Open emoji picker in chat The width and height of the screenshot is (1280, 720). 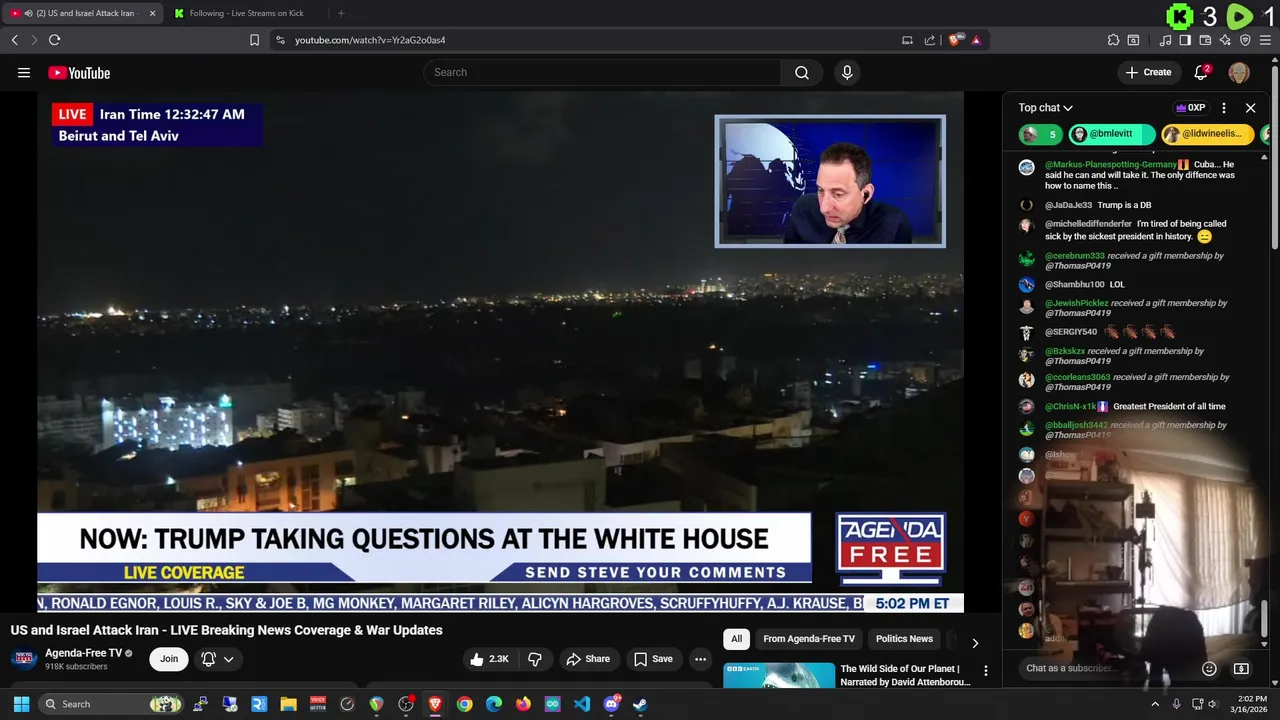click(x=1209, y=668)
